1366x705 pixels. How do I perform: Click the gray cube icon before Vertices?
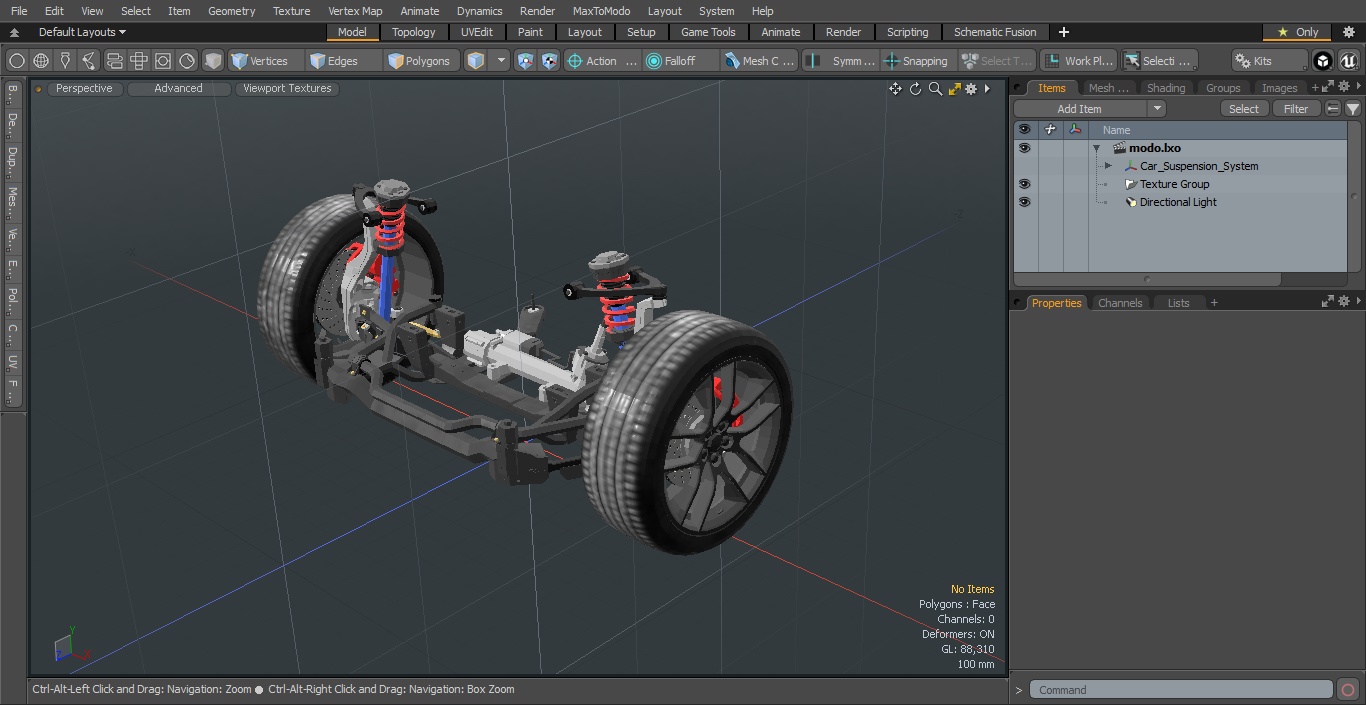click(213, 61)
